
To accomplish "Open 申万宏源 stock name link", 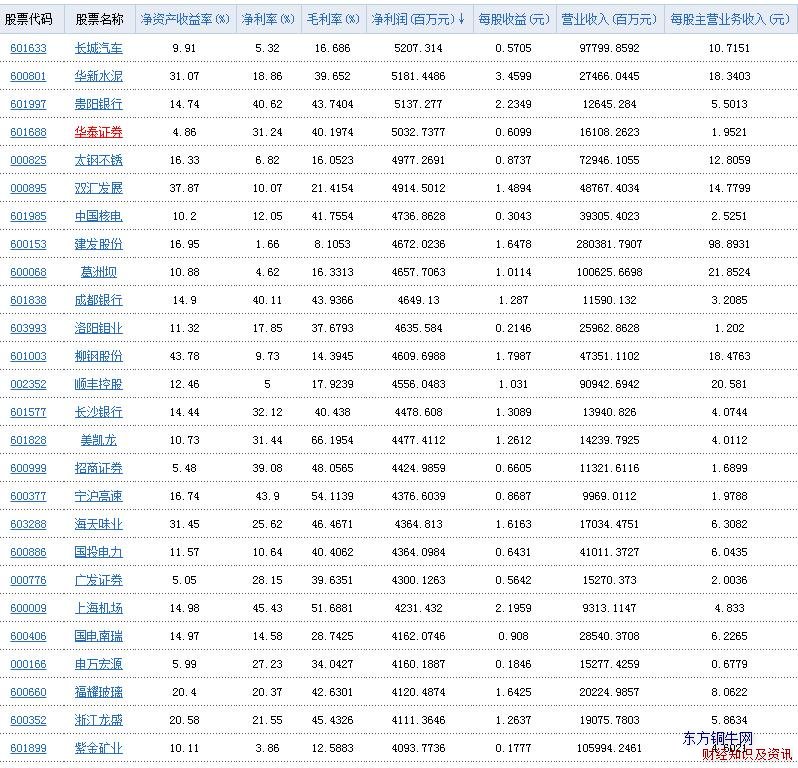I will tap(99, 664).
